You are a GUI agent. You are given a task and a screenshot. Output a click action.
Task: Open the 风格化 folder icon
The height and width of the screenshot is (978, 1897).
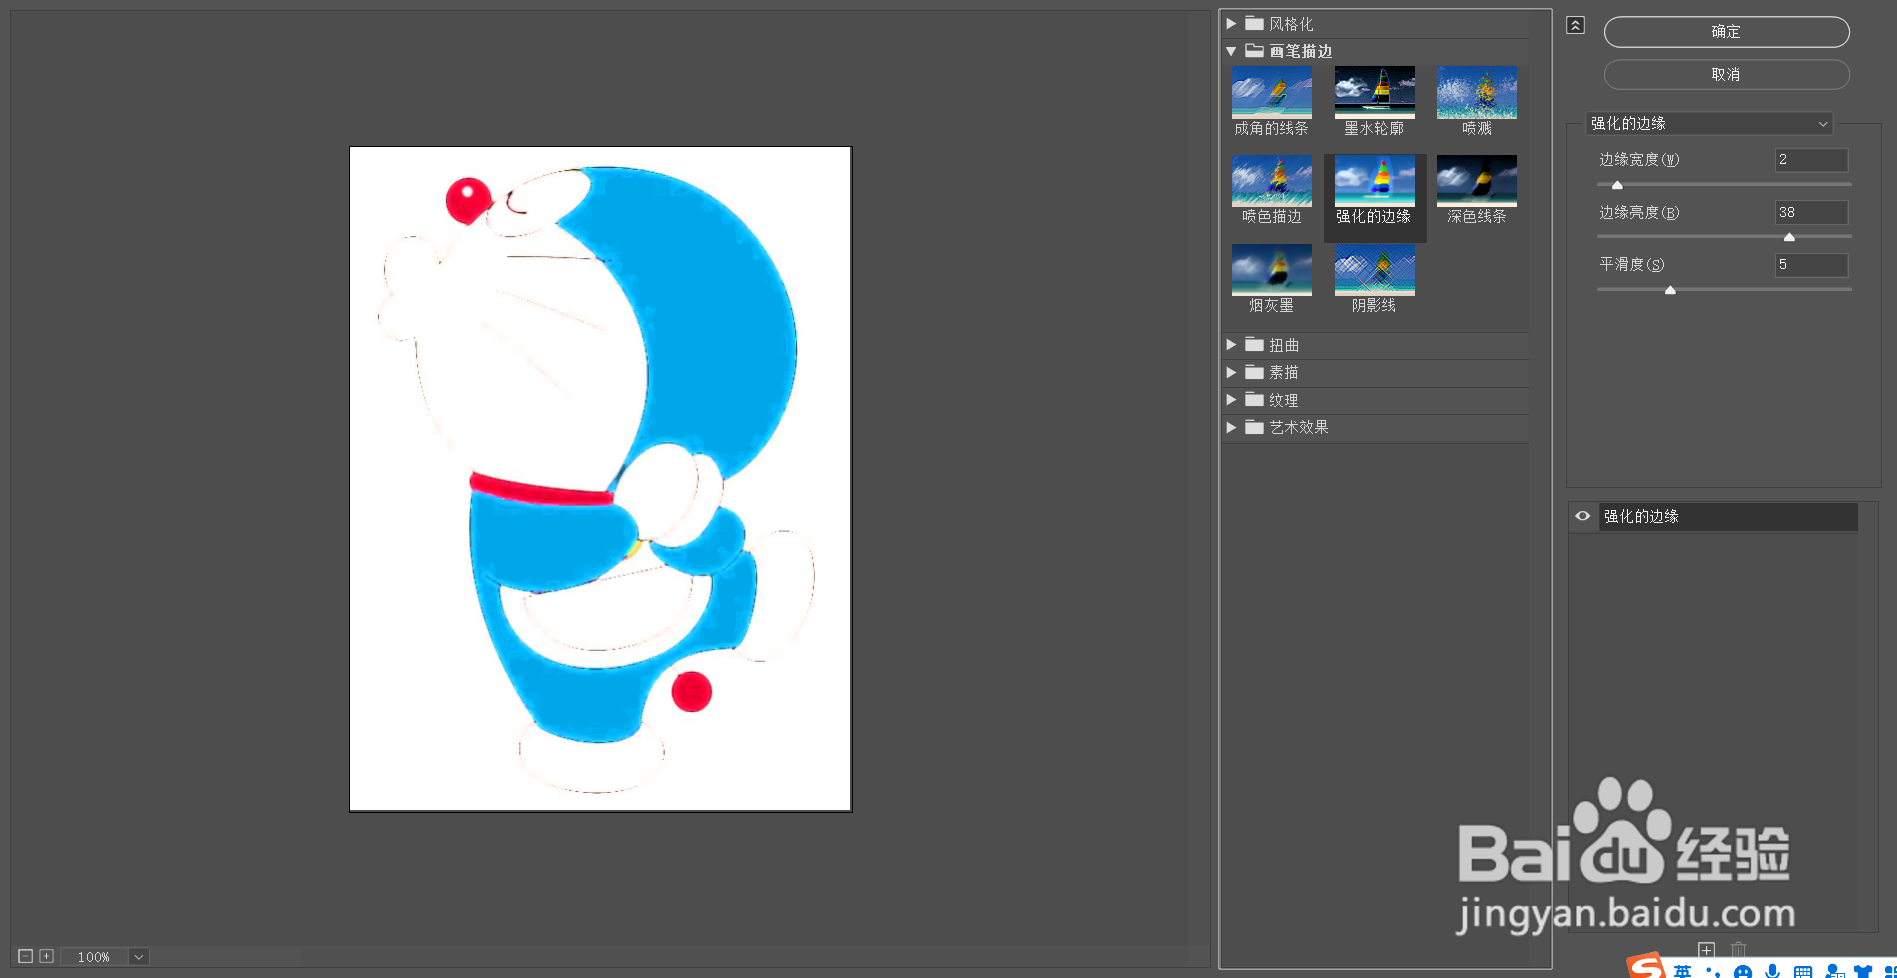tap(1254, 23)
